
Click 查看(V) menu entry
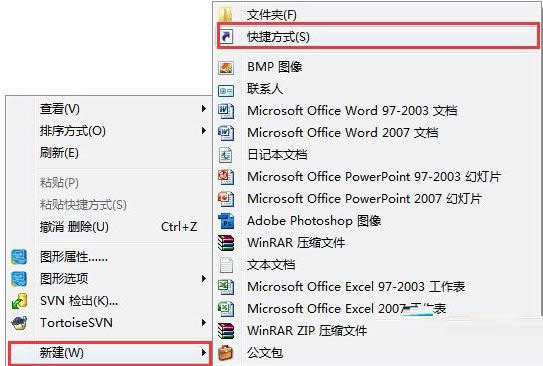[x=60, y=109]
